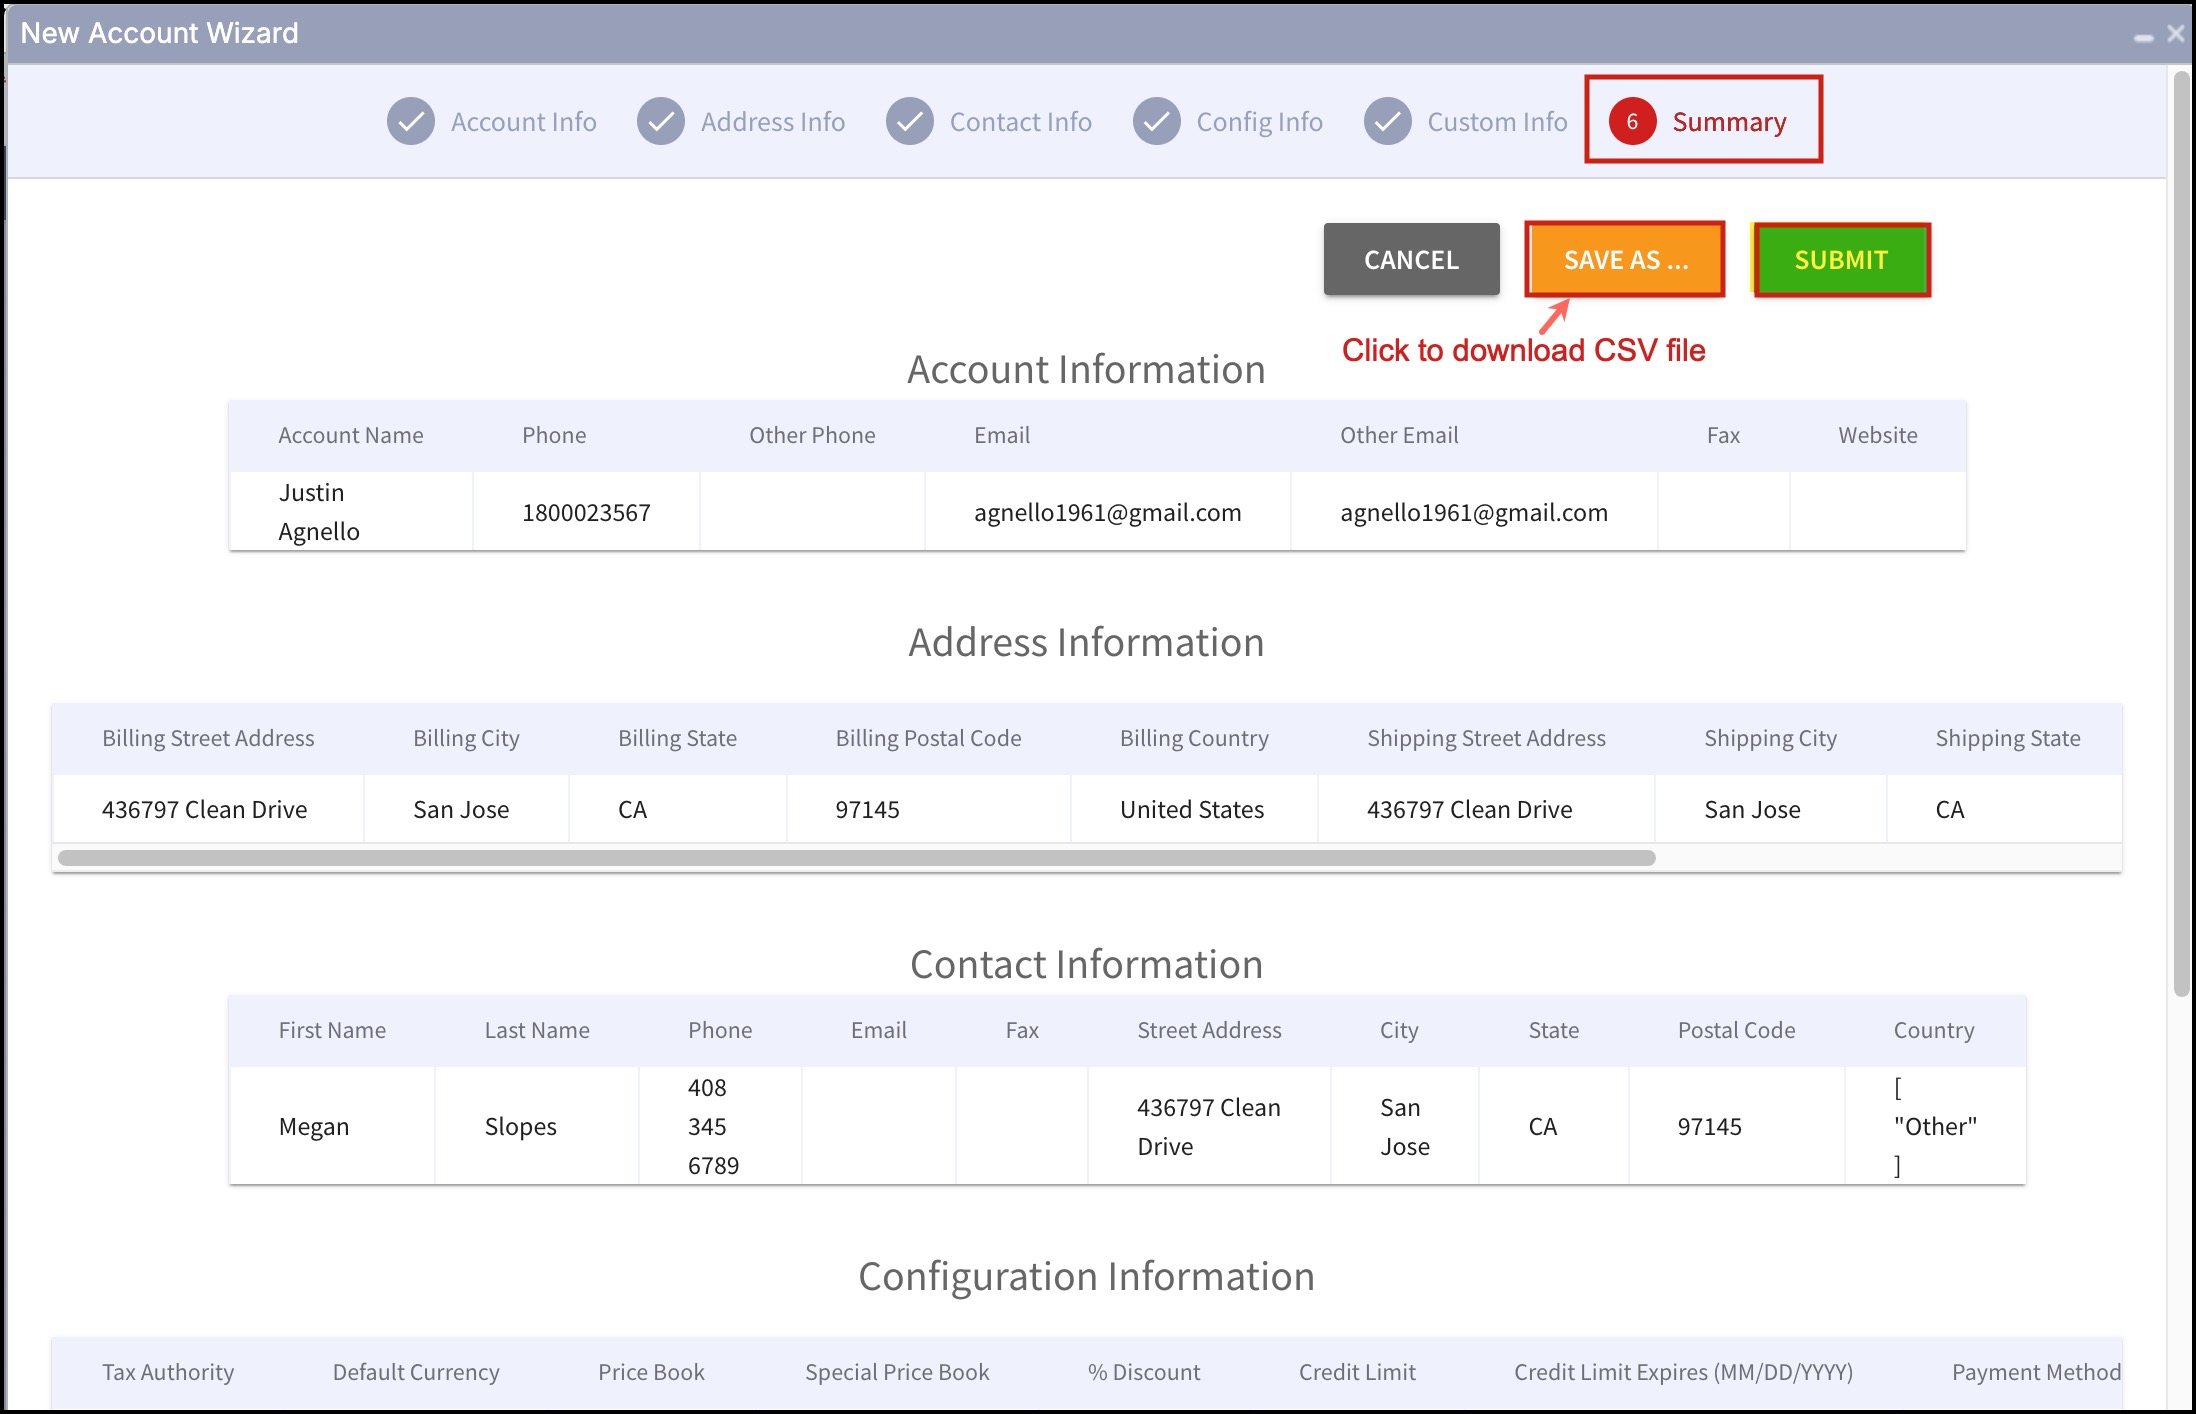Click the Billing Postal Code header
Viewport: 2196px width, 1414px height.
pyautogui.click(x=928, y=738)
